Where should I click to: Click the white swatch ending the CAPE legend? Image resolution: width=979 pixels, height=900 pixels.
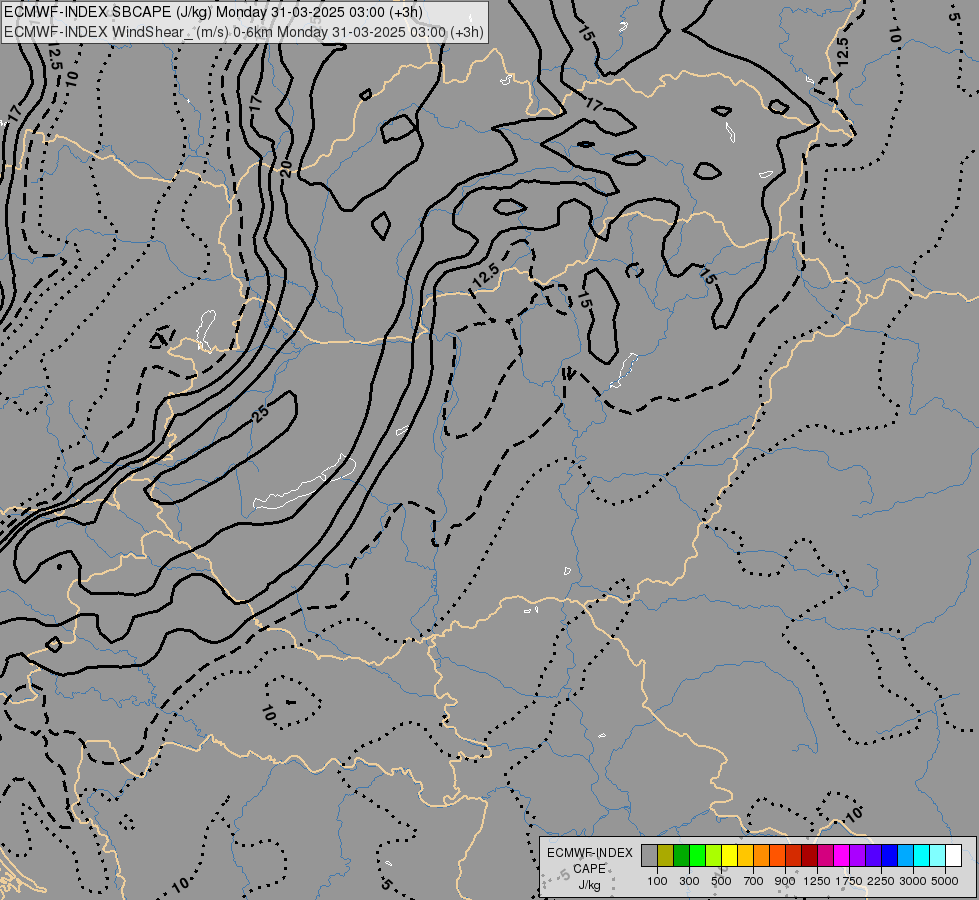point(953,855)
